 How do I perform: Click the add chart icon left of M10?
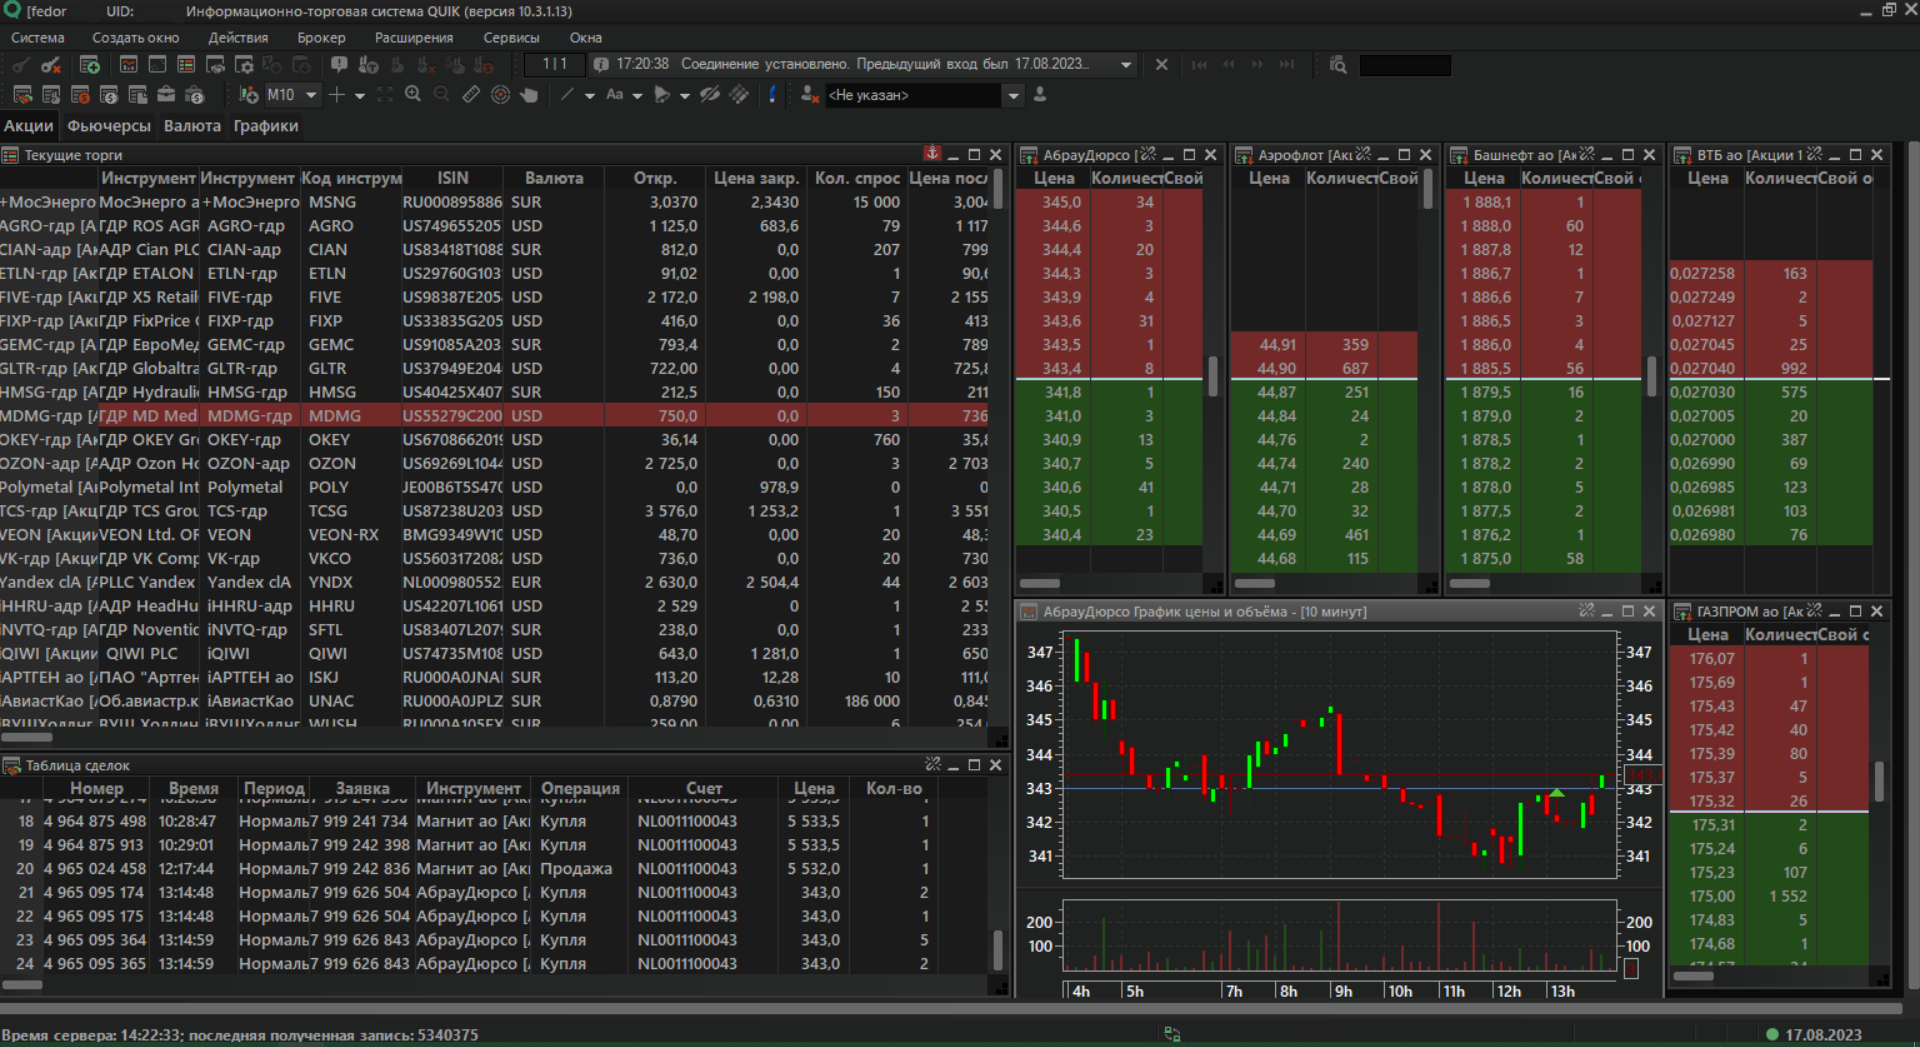(248, 95)
